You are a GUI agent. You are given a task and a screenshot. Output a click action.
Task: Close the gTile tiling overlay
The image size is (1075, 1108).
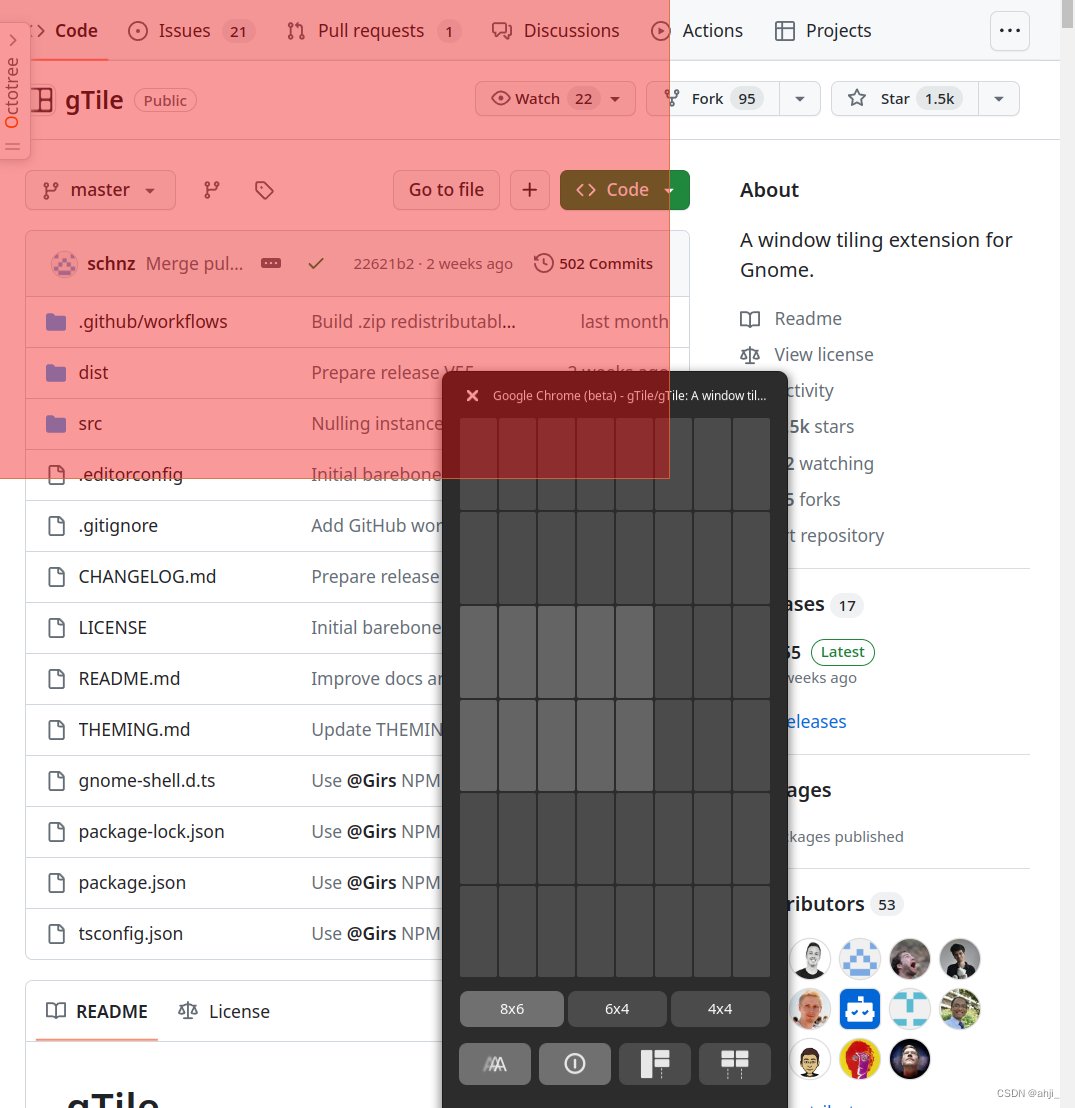coord(472,396)
